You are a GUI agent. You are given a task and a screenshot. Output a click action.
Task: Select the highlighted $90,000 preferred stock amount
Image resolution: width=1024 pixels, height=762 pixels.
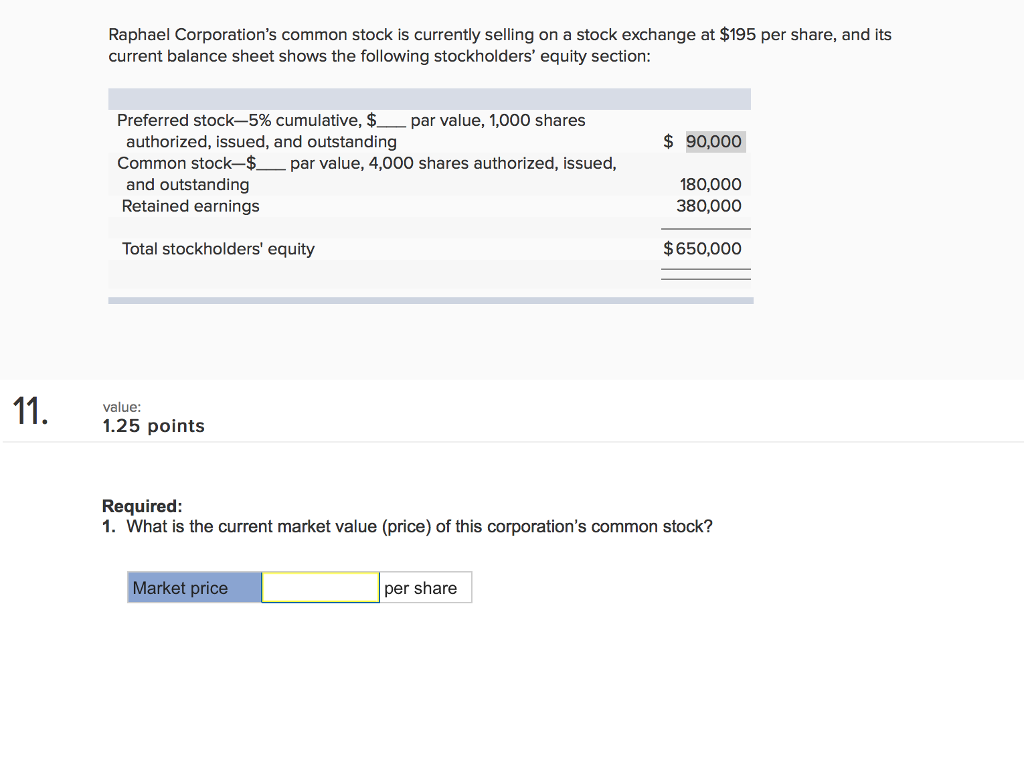click(713, 142)
